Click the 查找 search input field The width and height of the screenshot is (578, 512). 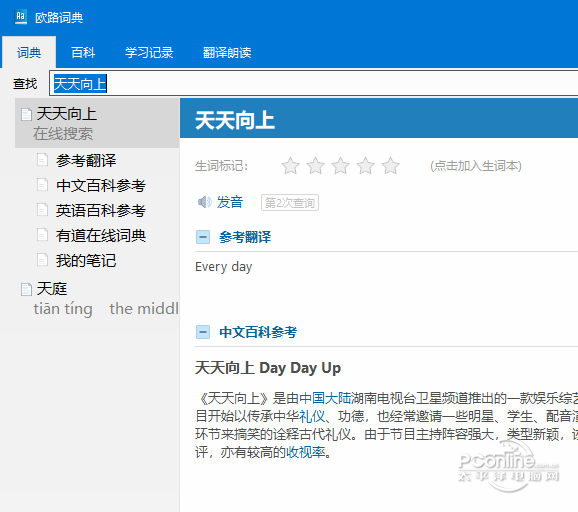pyautogui.click(x=314, y=83)
